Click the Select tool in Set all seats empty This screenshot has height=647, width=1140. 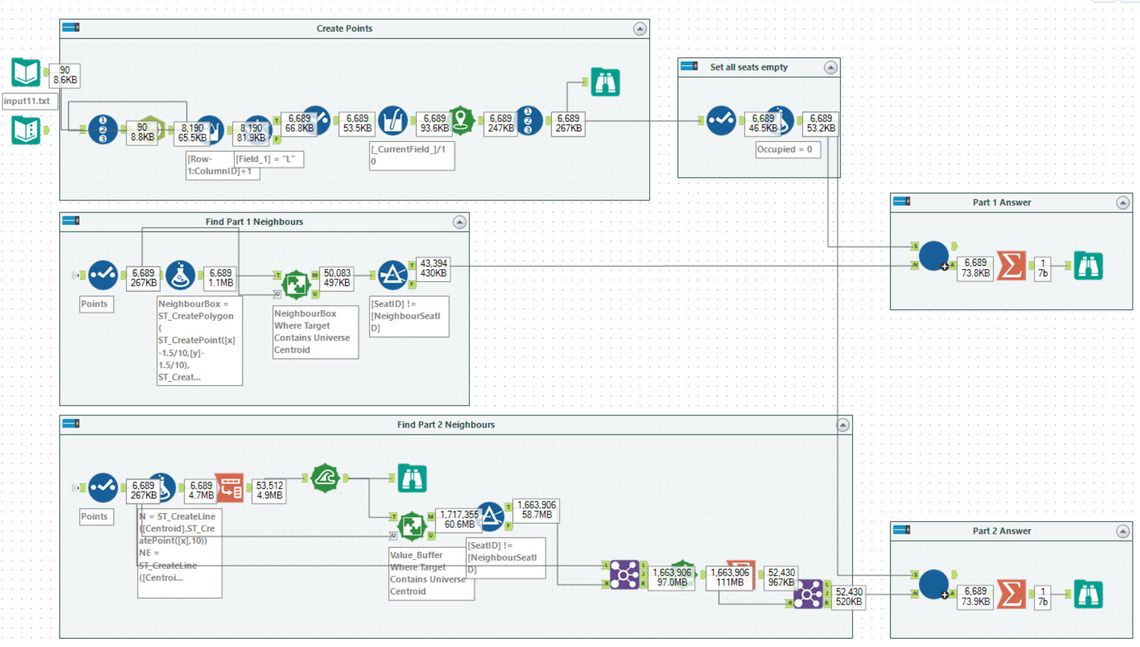pos(721,121)
